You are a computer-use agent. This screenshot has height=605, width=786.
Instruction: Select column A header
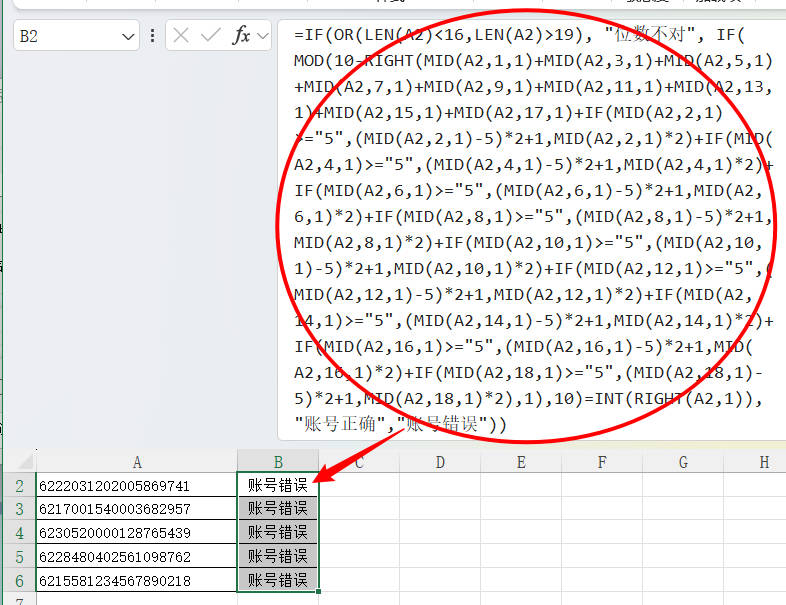coord(136,461)
